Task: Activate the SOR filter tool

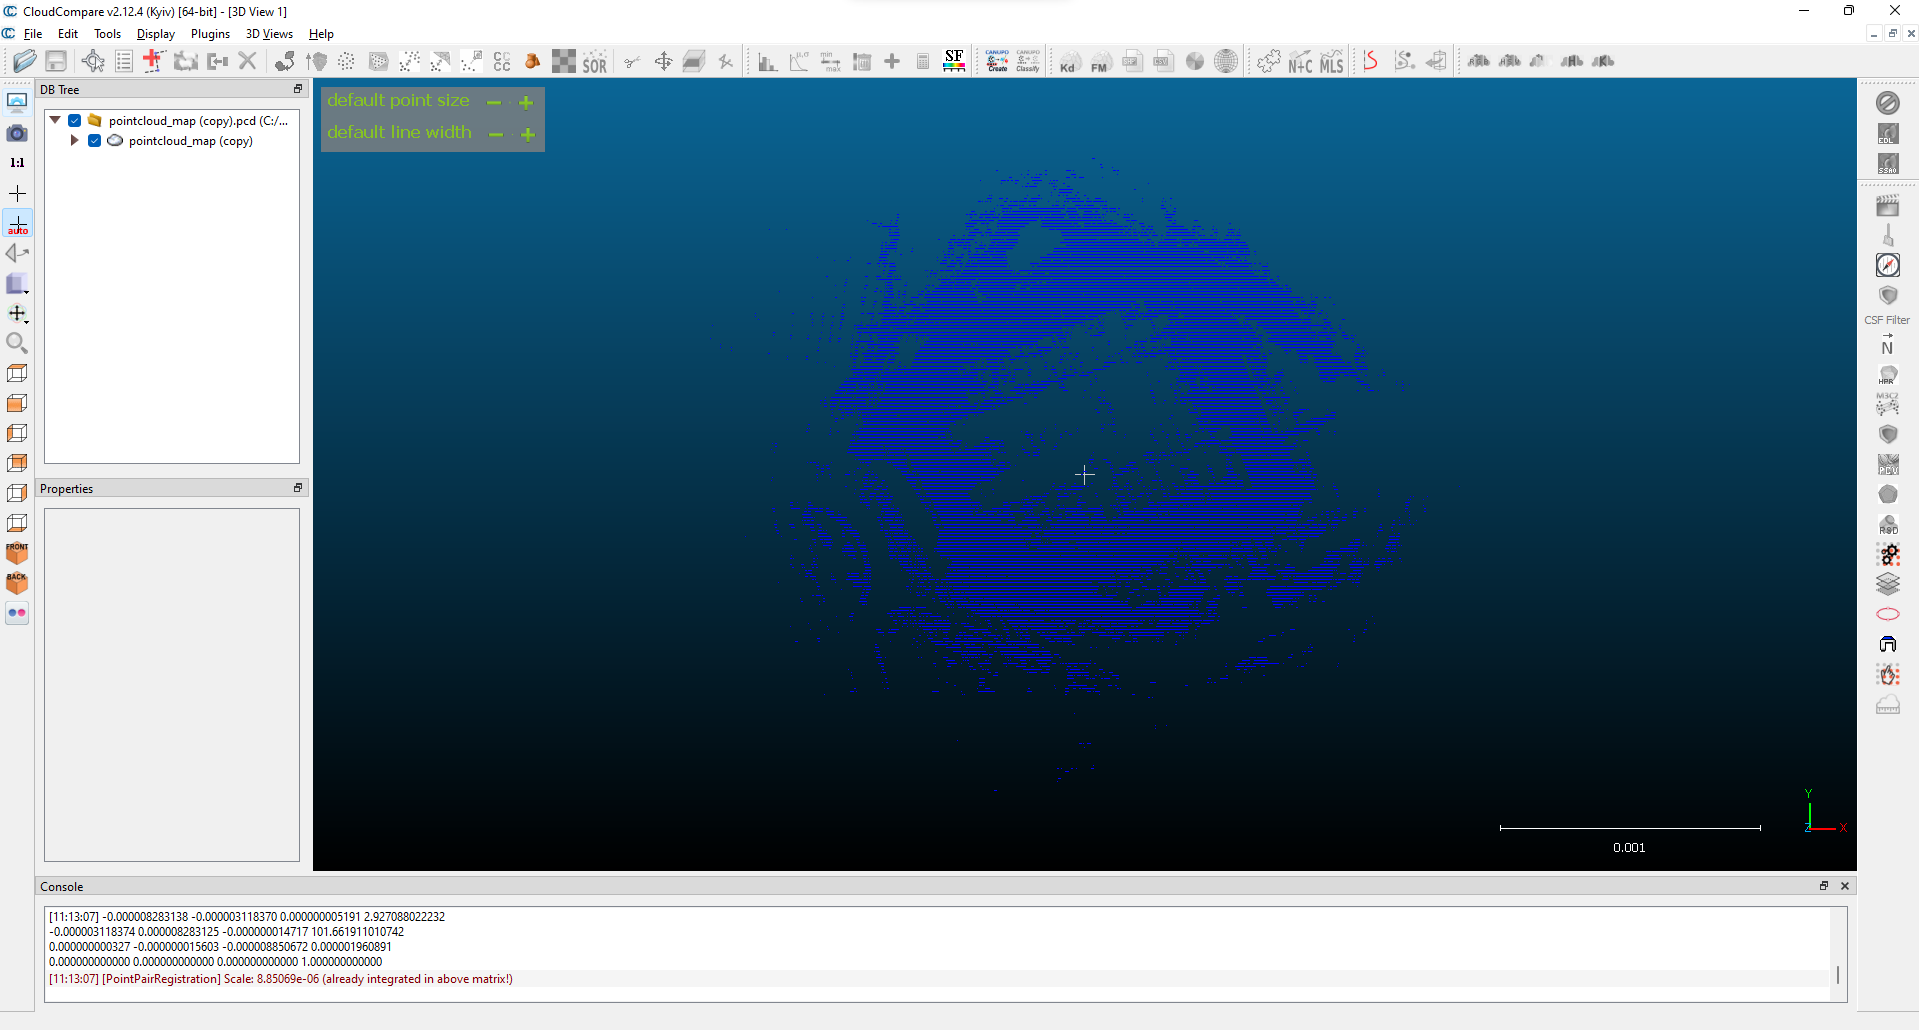Action: [595, 62]
